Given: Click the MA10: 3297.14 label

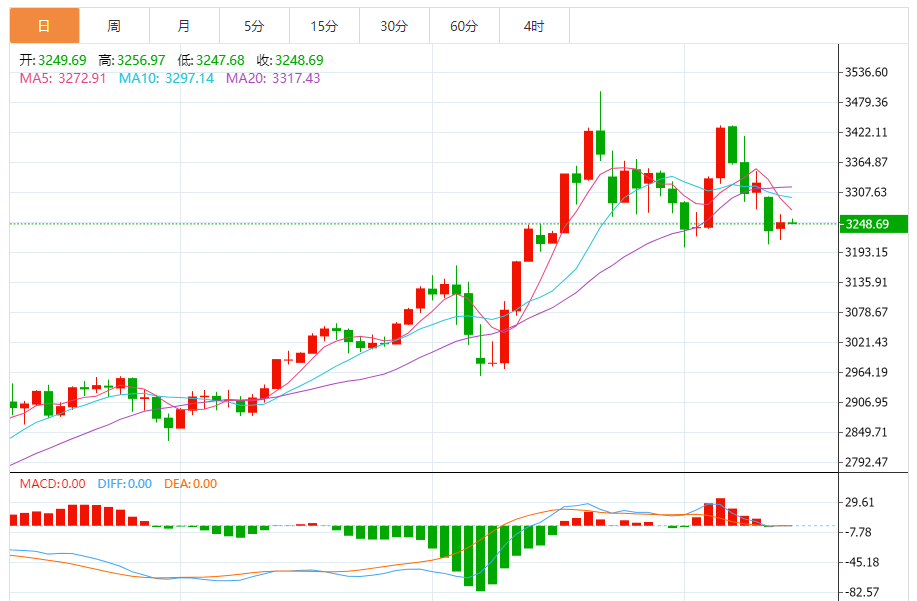Looking at the screenshot, I should click(167, 78).
